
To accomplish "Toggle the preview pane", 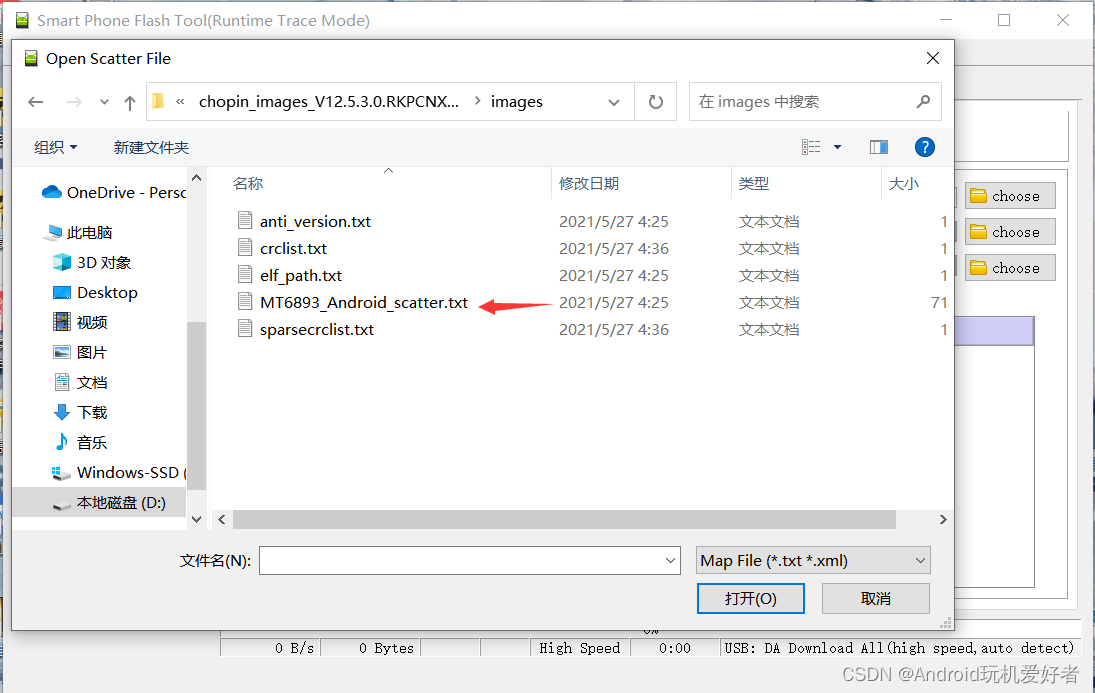I will pos(879,147).
